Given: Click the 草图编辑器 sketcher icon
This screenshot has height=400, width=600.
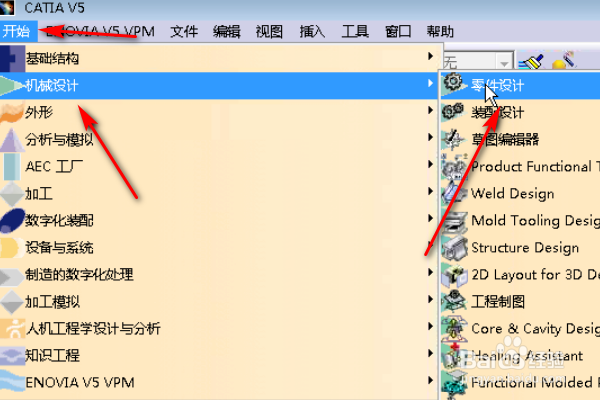Looking at the screenshot, I should tap(454, 139).
